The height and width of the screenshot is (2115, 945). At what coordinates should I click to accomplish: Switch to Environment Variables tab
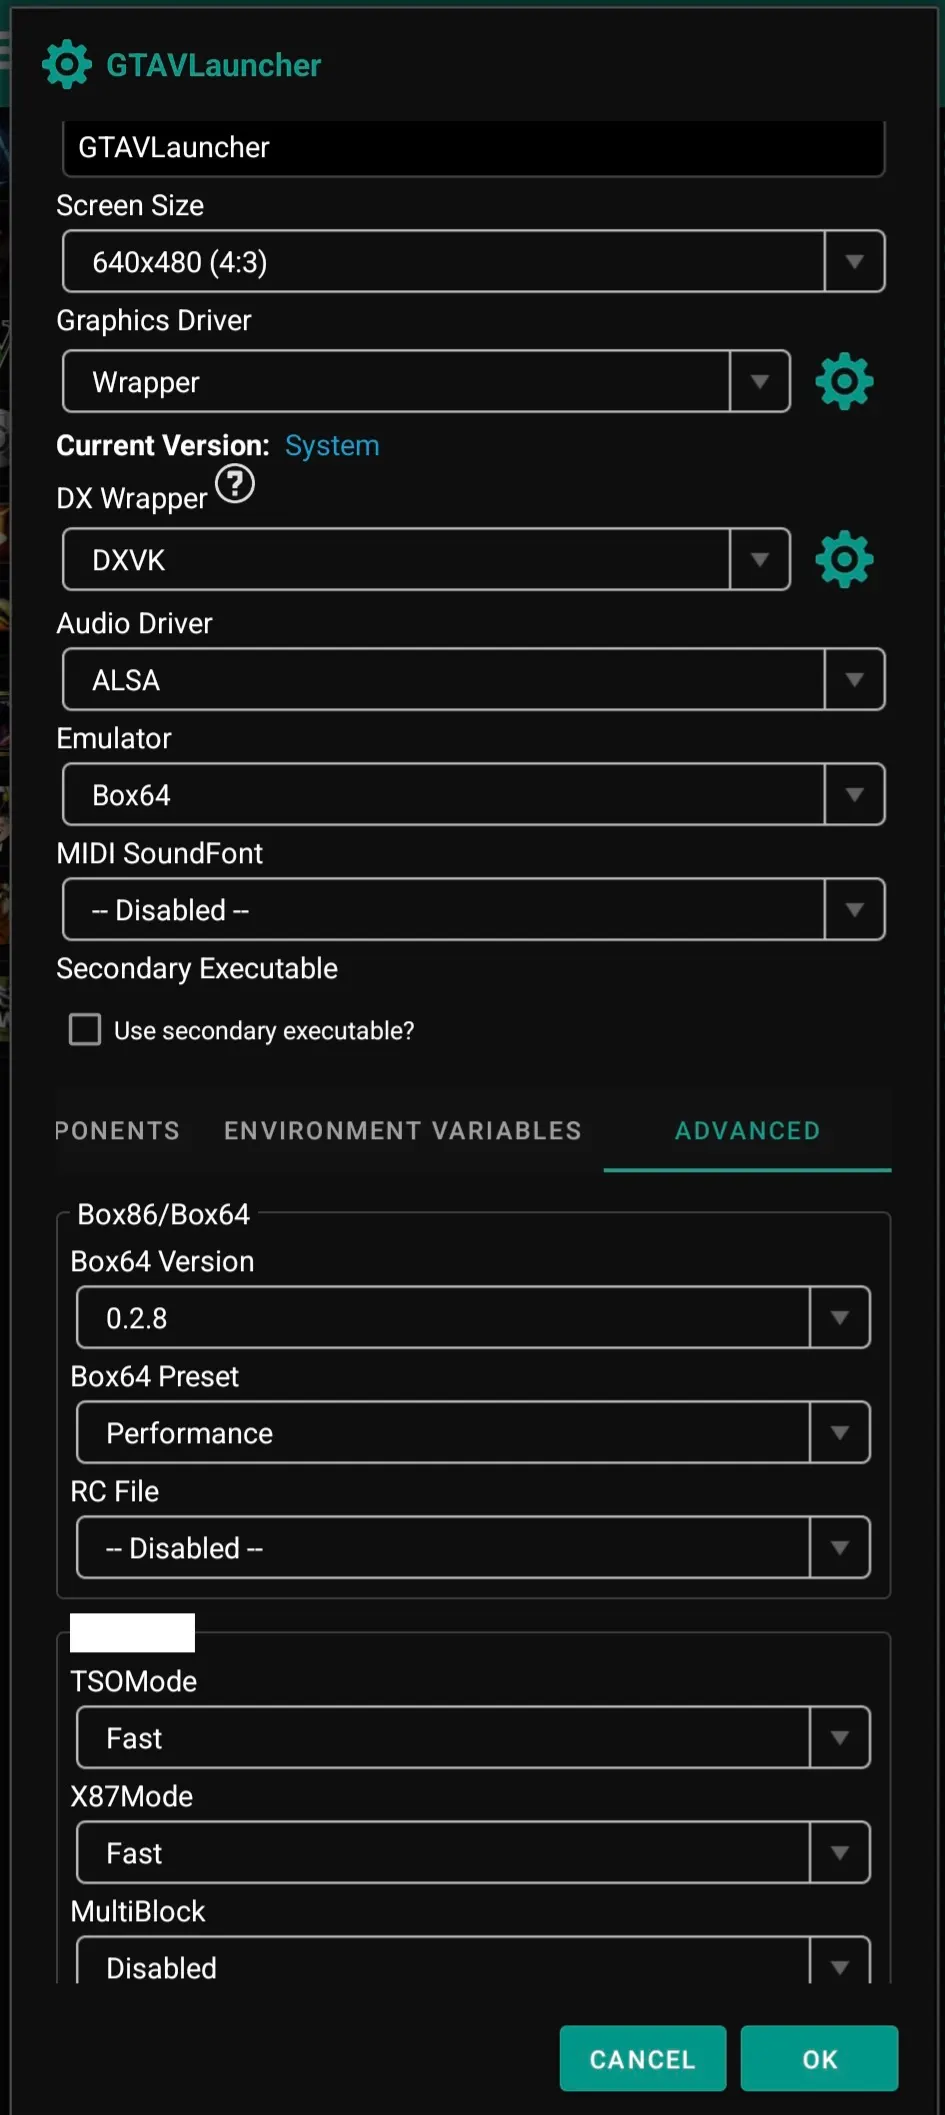(402, 1131)
